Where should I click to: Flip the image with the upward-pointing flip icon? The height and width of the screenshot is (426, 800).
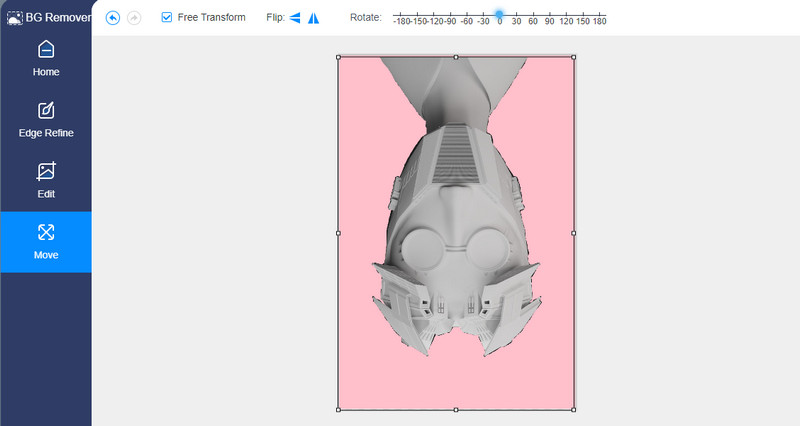tap(314, 18)
